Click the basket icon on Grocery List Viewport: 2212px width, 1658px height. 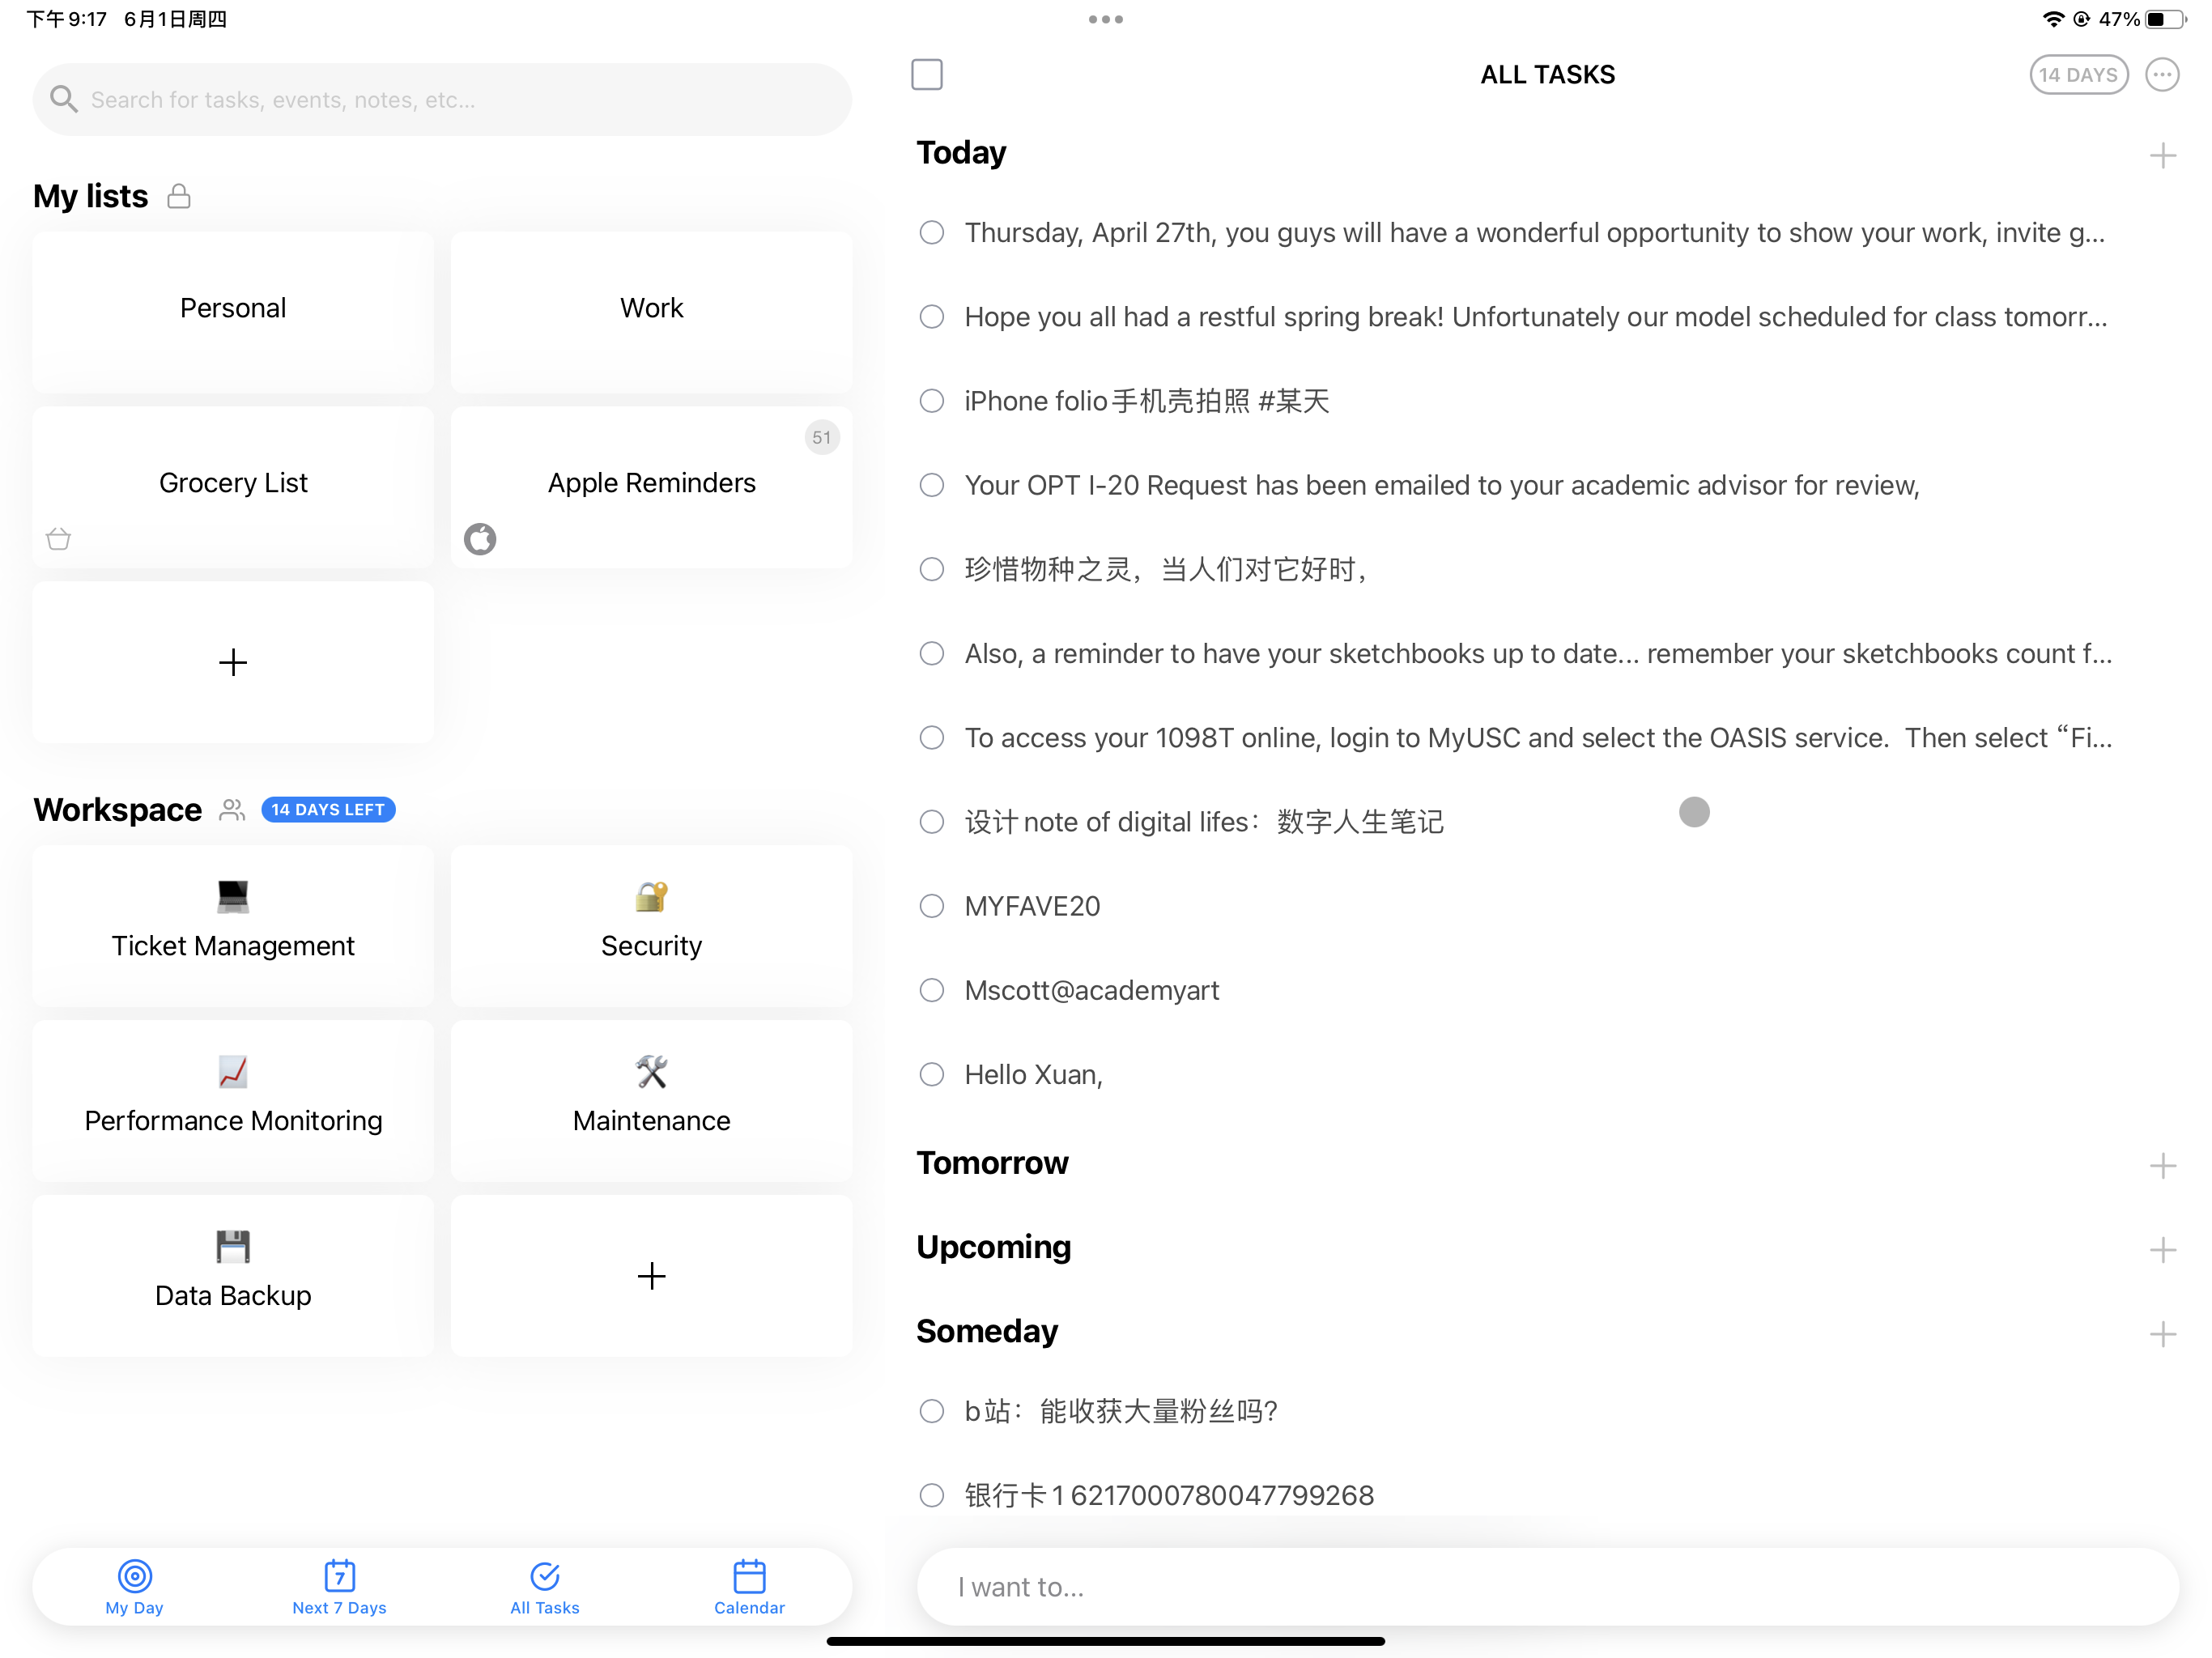pos(59,539)
